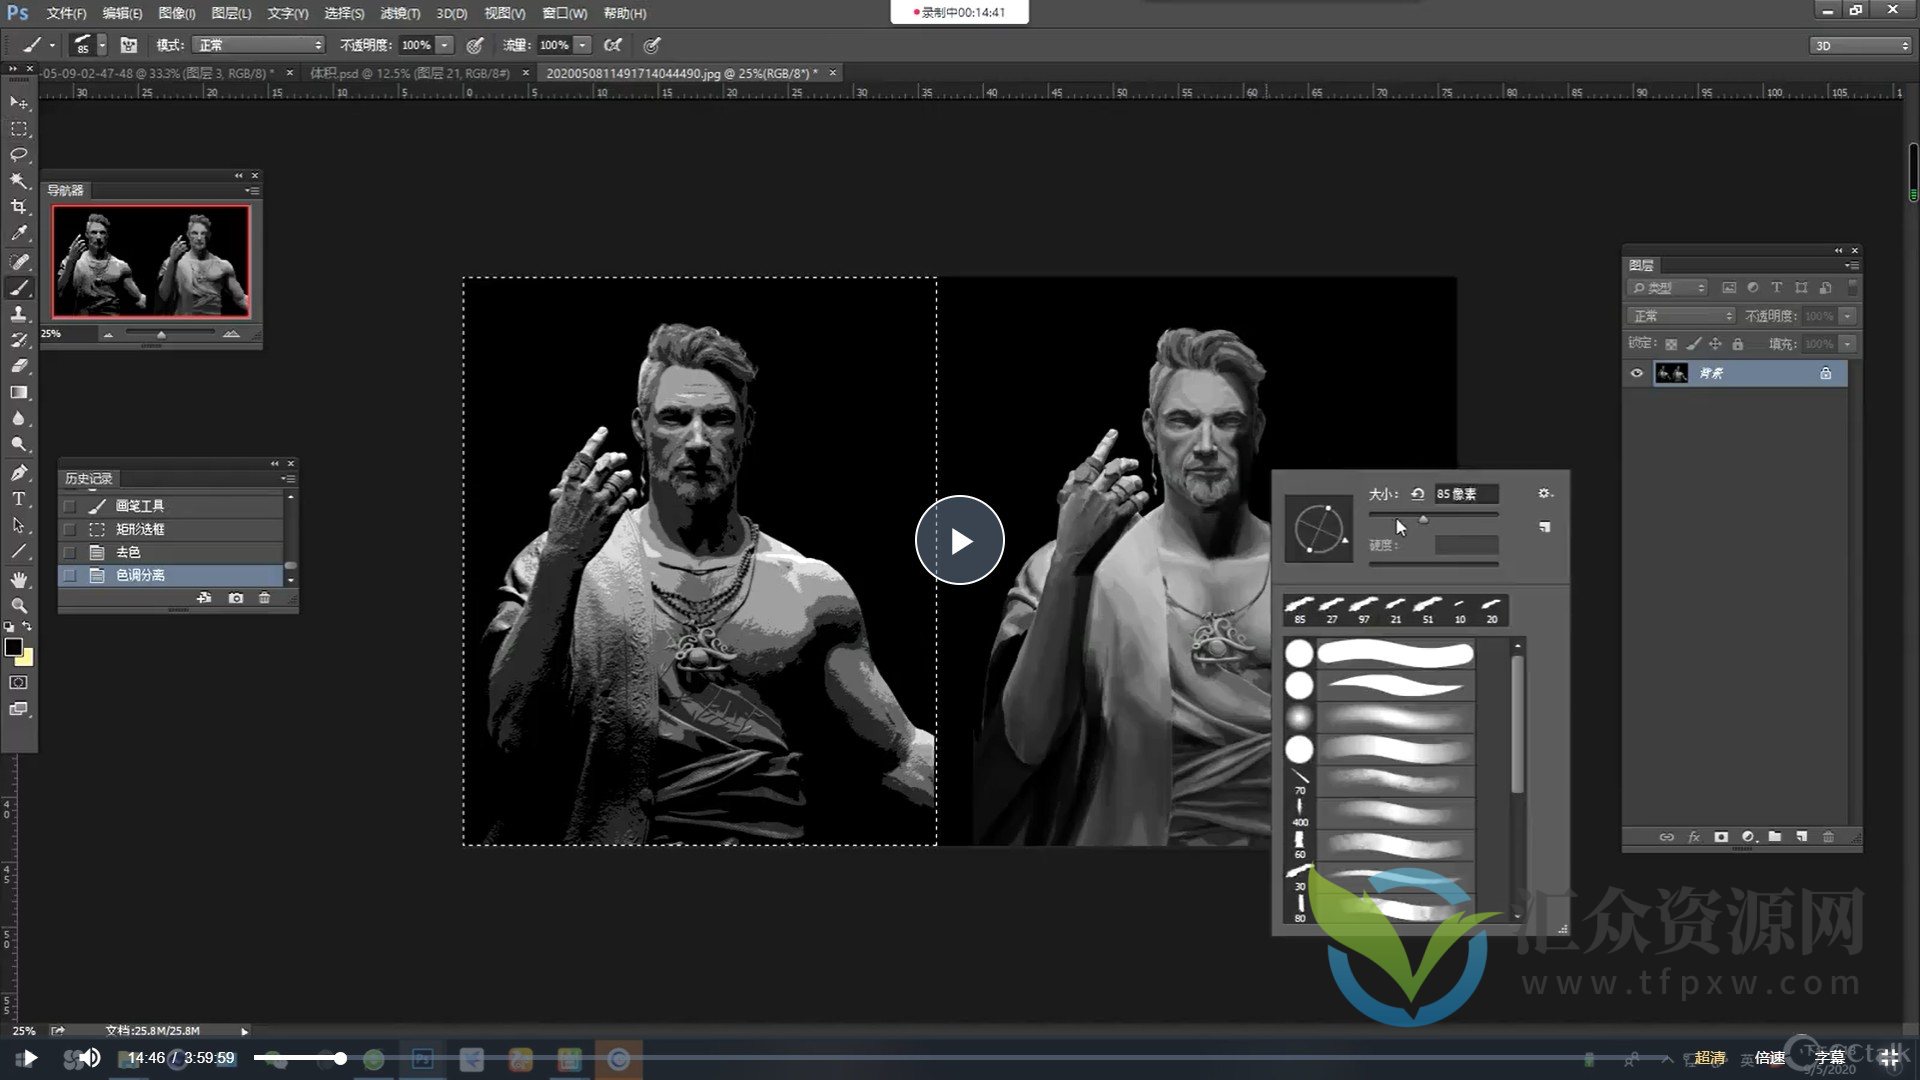Switch to 体积.psd document tab
This screenshot has width=1920, height=1080.
(409, 73)
